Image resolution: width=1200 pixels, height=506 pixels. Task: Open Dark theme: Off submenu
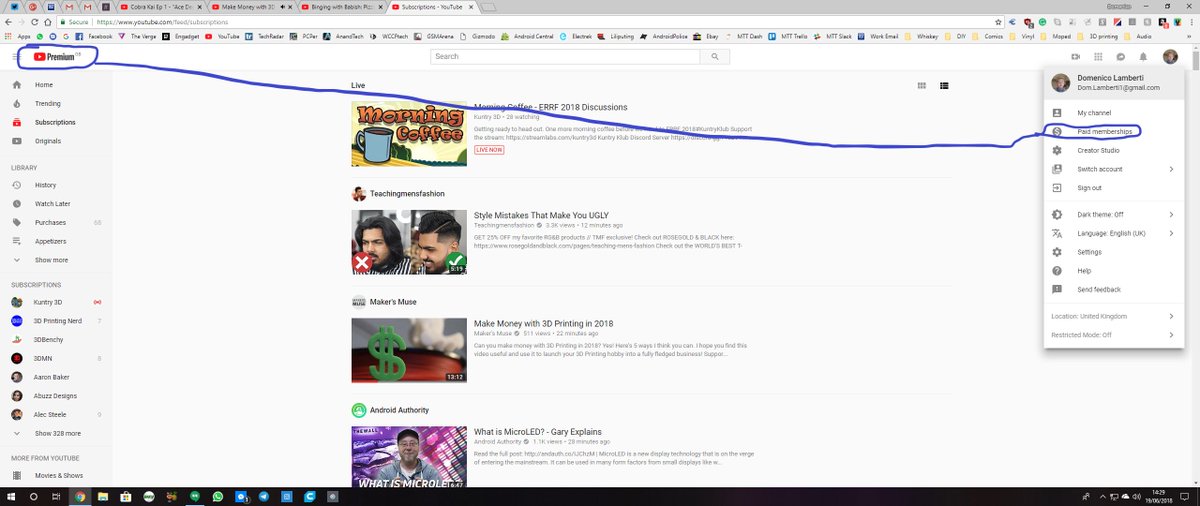click(1113, 214)
